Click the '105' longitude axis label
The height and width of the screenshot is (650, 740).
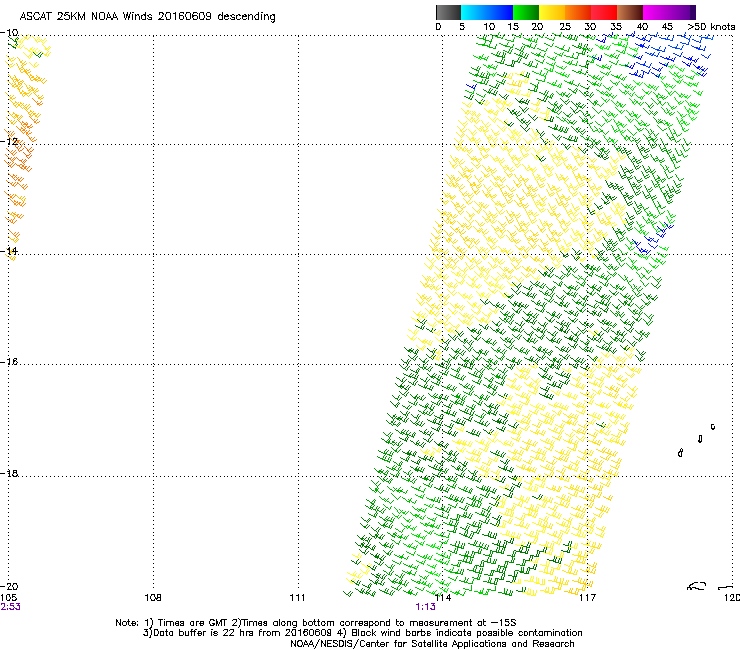(x=8, y=598)
